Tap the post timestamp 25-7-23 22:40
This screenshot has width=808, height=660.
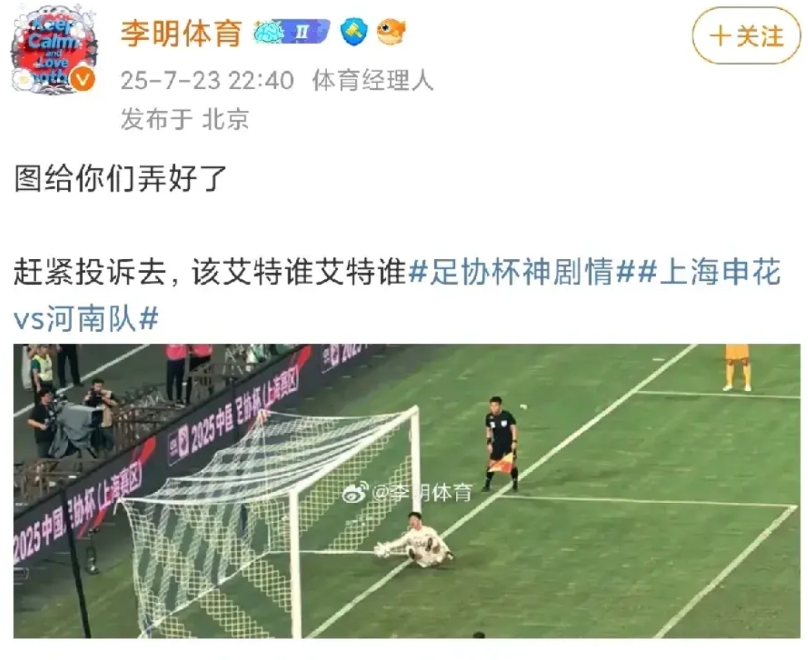(207, 80)
